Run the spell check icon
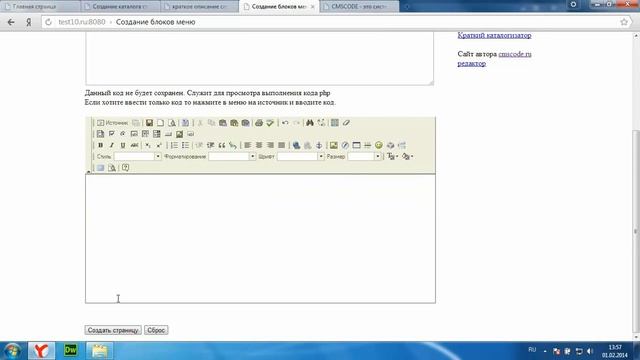 click(x=270, y=123)
